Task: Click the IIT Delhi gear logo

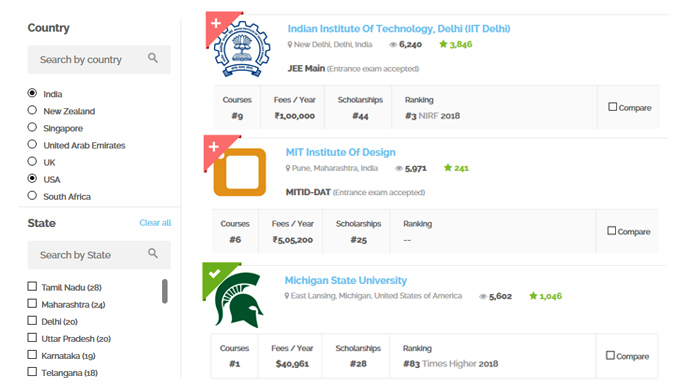Action: [242, 49]
